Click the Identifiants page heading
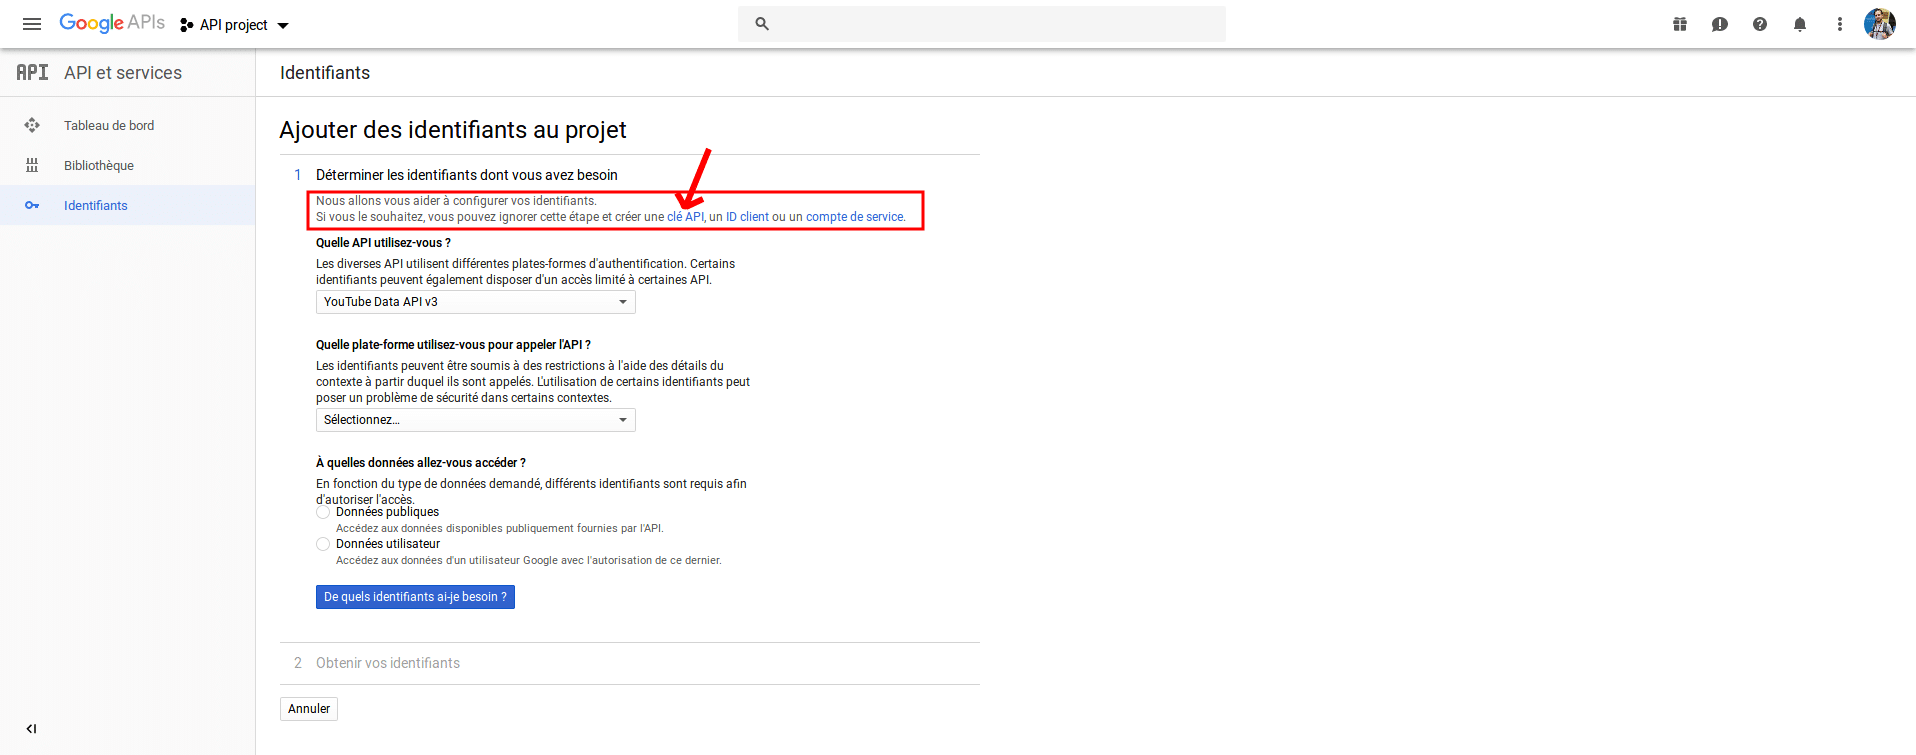 325,73
